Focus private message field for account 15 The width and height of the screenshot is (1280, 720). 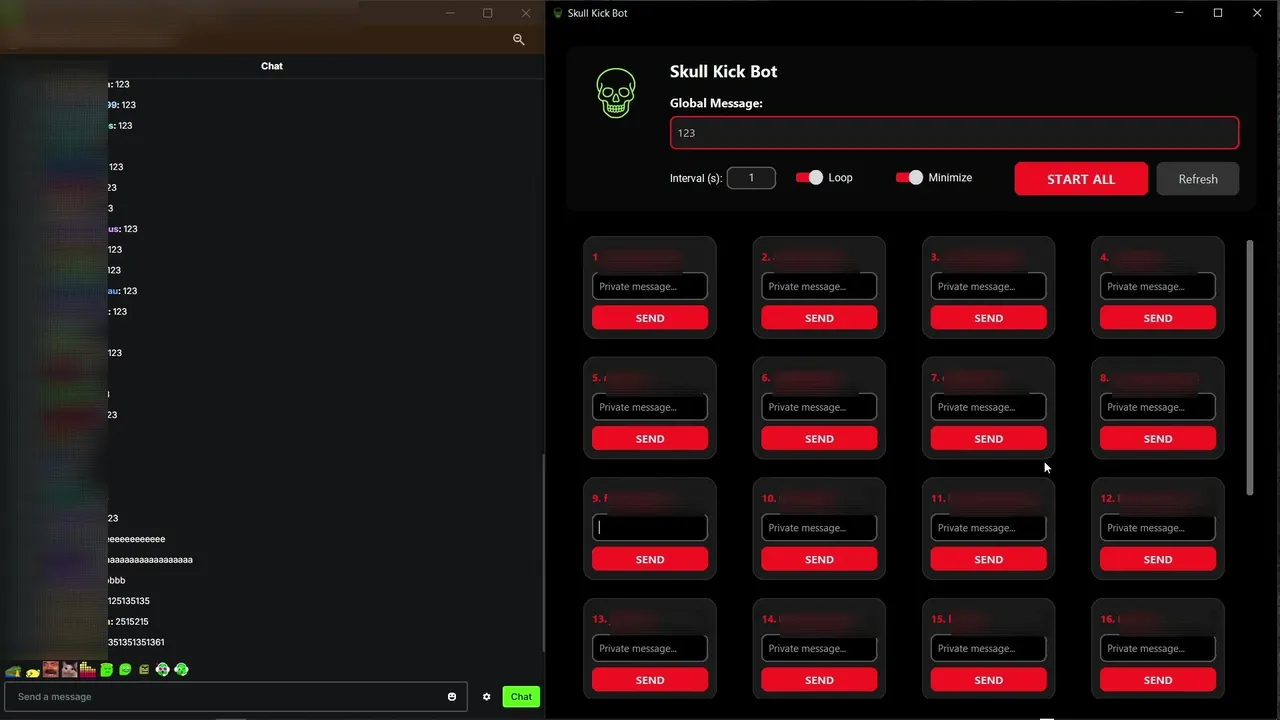[x=988, y=649]
